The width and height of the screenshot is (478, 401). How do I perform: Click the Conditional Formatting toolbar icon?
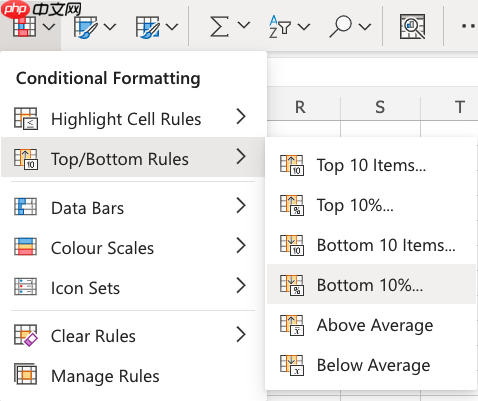click(24, 27)
